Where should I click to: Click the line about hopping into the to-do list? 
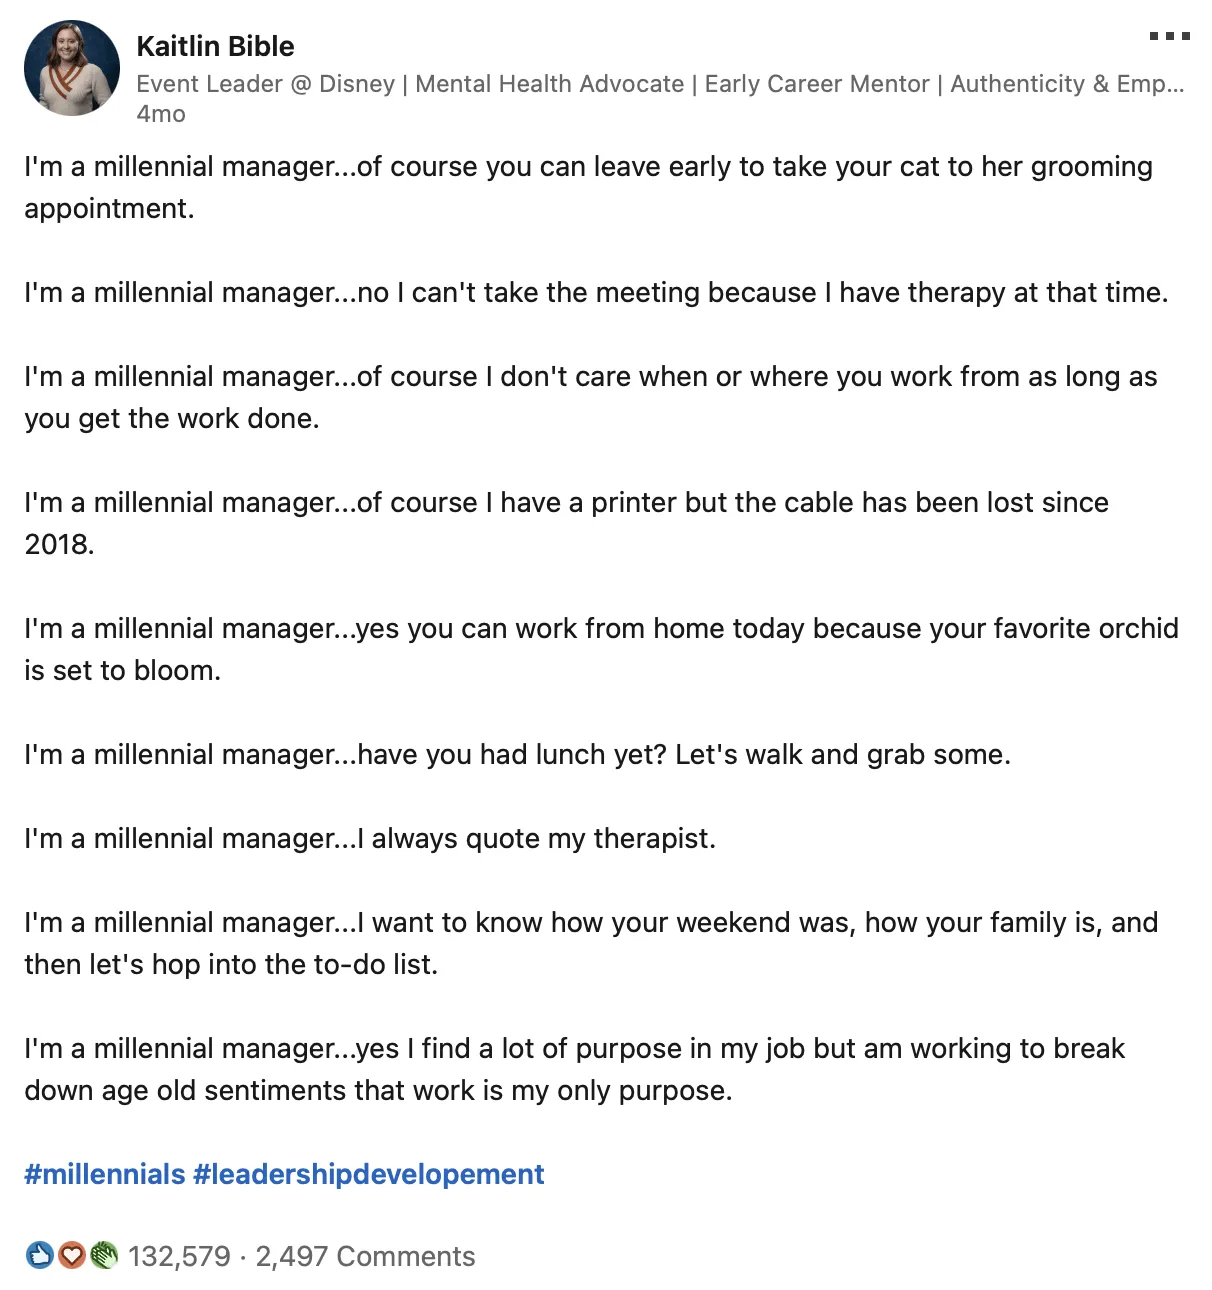pyautogui.click(x=591, y=943)
